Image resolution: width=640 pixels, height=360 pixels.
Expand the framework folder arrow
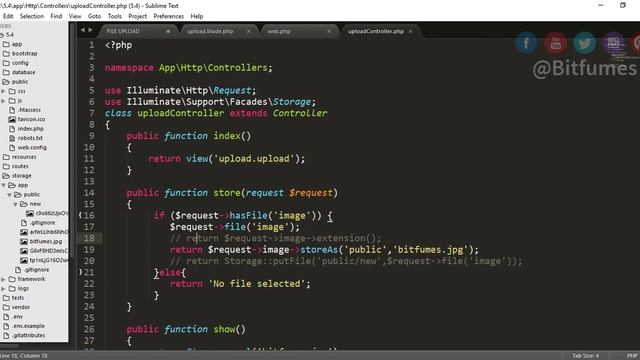[x=3, y=279]
